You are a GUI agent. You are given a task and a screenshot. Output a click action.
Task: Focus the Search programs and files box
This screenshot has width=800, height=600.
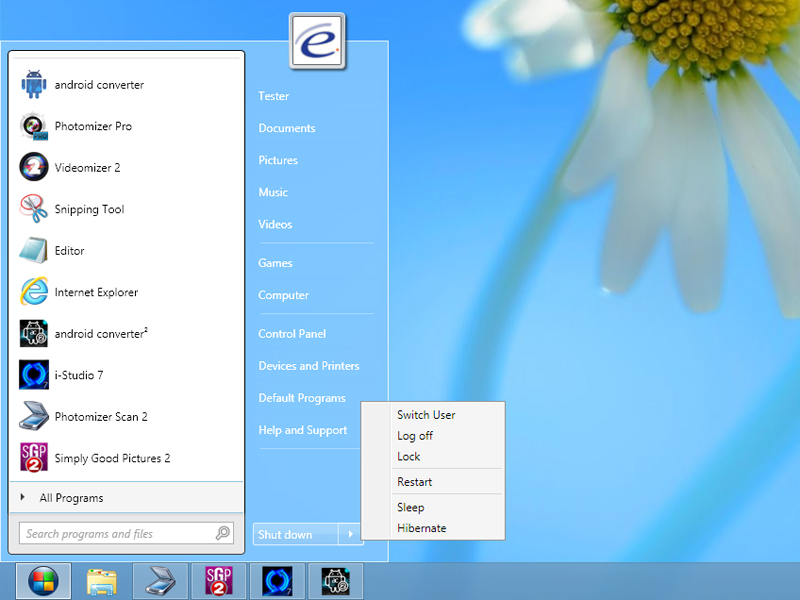tap(126, 533)
